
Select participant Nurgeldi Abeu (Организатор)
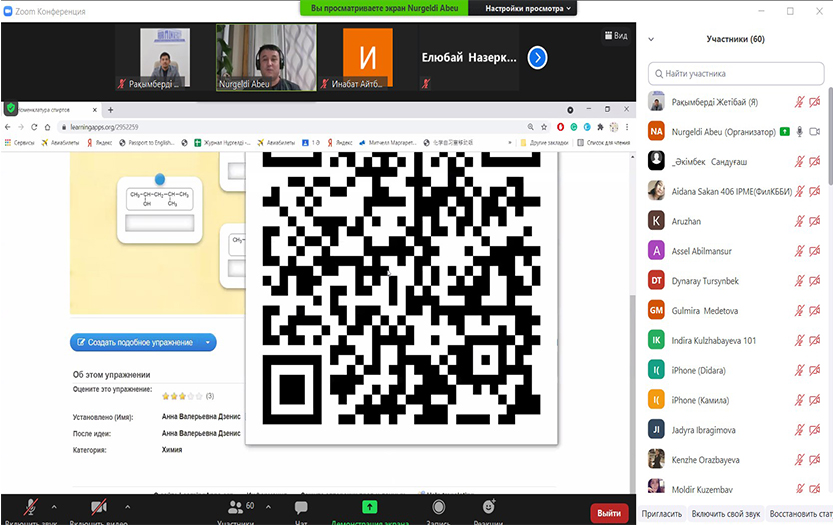(735, 132)
